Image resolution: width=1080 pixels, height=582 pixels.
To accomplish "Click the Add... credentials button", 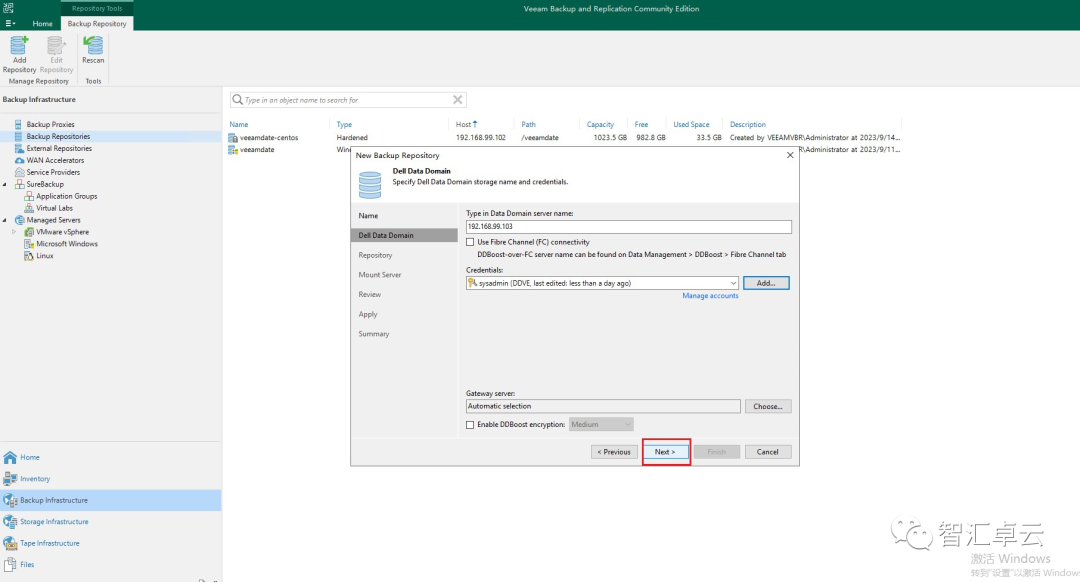I will [x=766, y=283].
